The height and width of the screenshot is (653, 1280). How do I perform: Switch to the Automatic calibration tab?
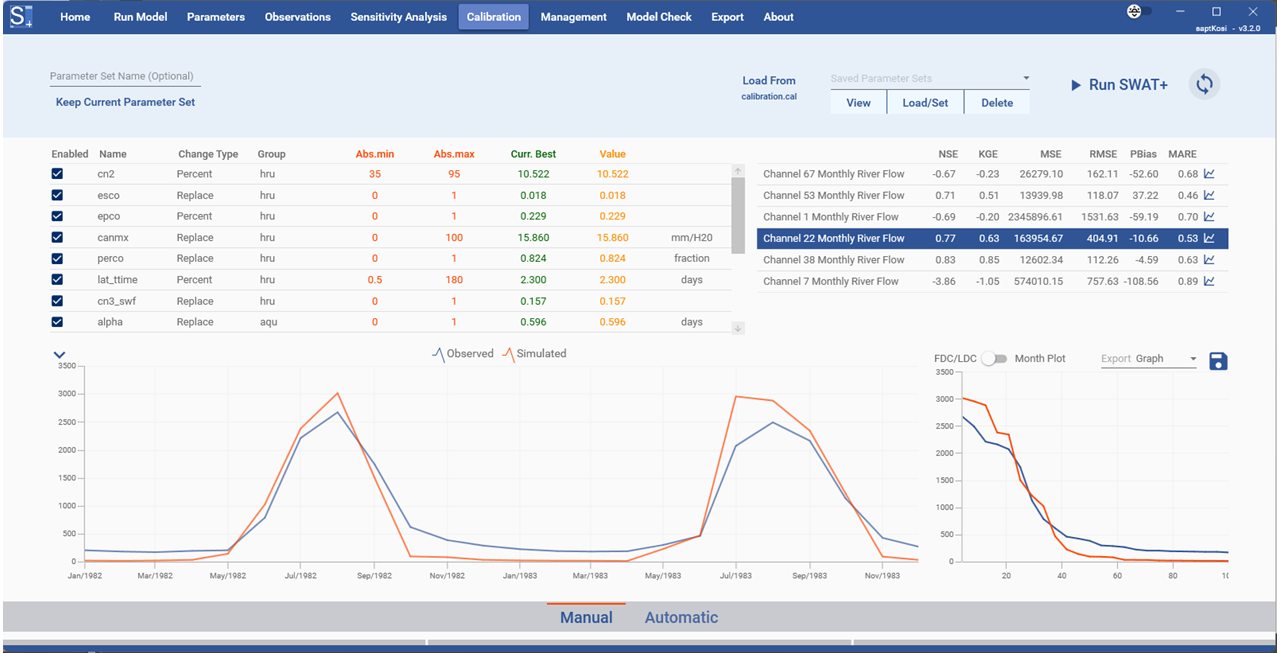pyautogui.click(x=681, y=618)
